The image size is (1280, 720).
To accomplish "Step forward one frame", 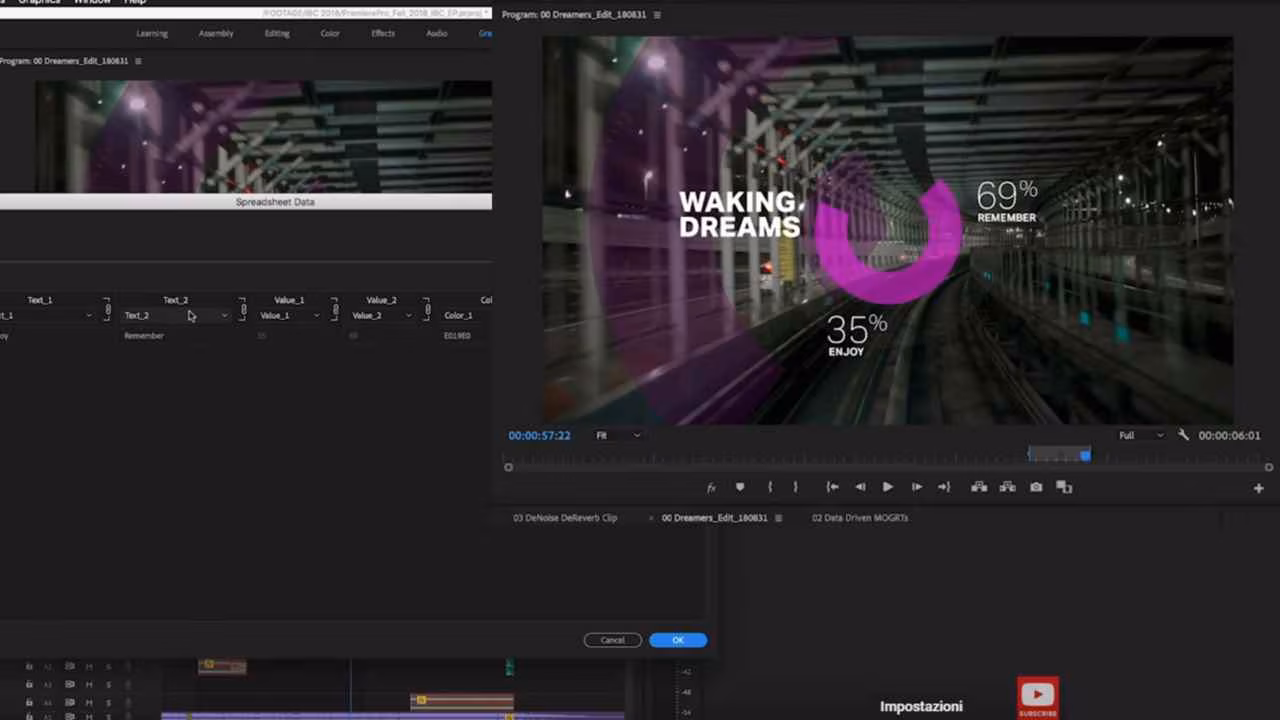I will point(916,487).
